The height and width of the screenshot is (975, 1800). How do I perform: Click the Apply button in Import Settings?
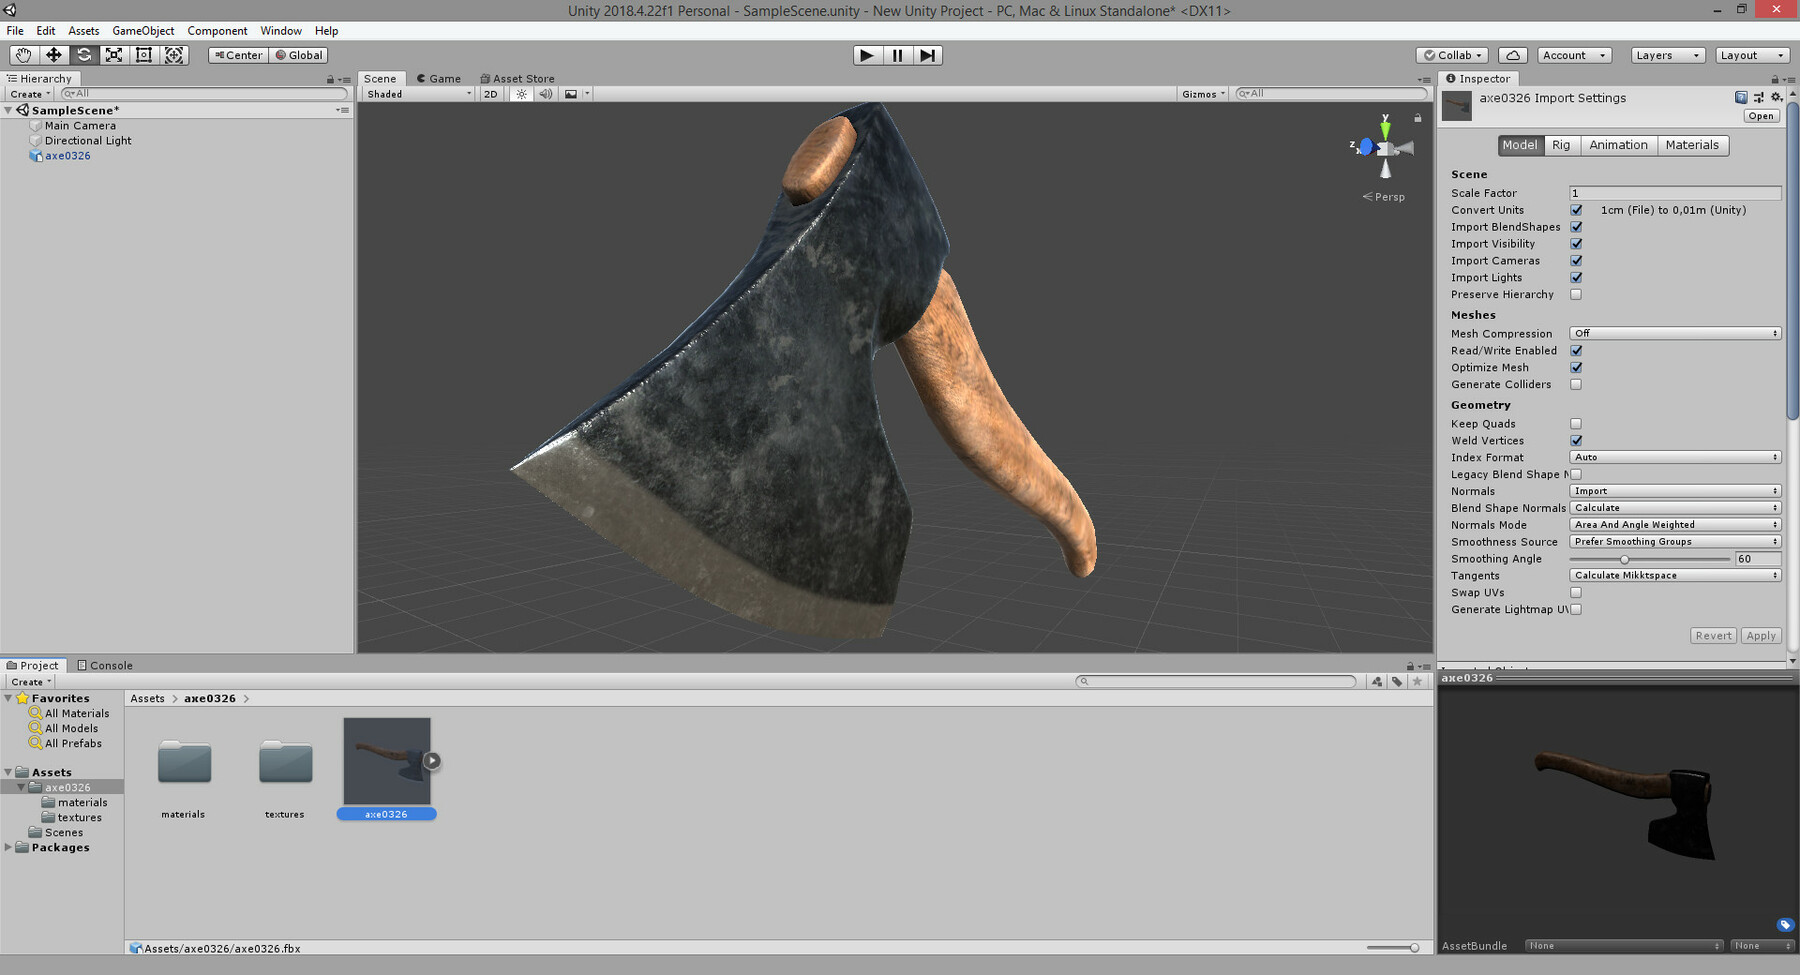point(1761,635)
